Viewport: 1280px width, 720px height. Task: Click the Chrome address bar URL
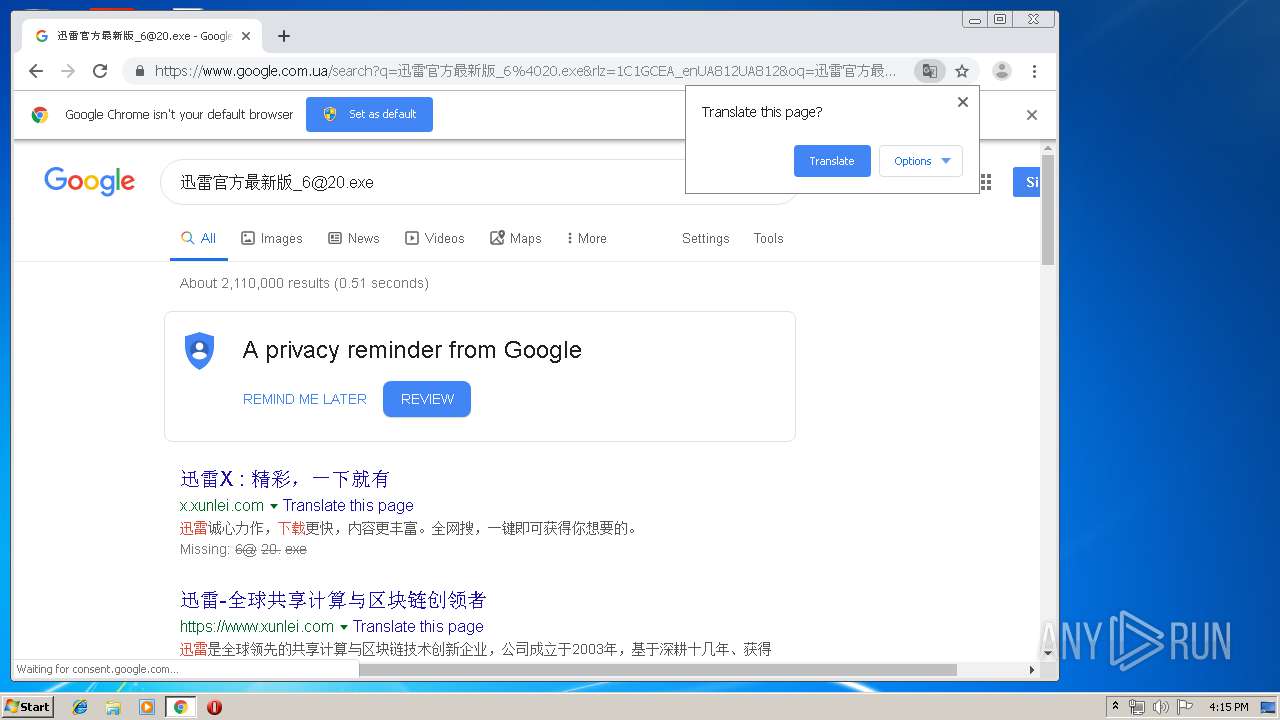[525, 71]
